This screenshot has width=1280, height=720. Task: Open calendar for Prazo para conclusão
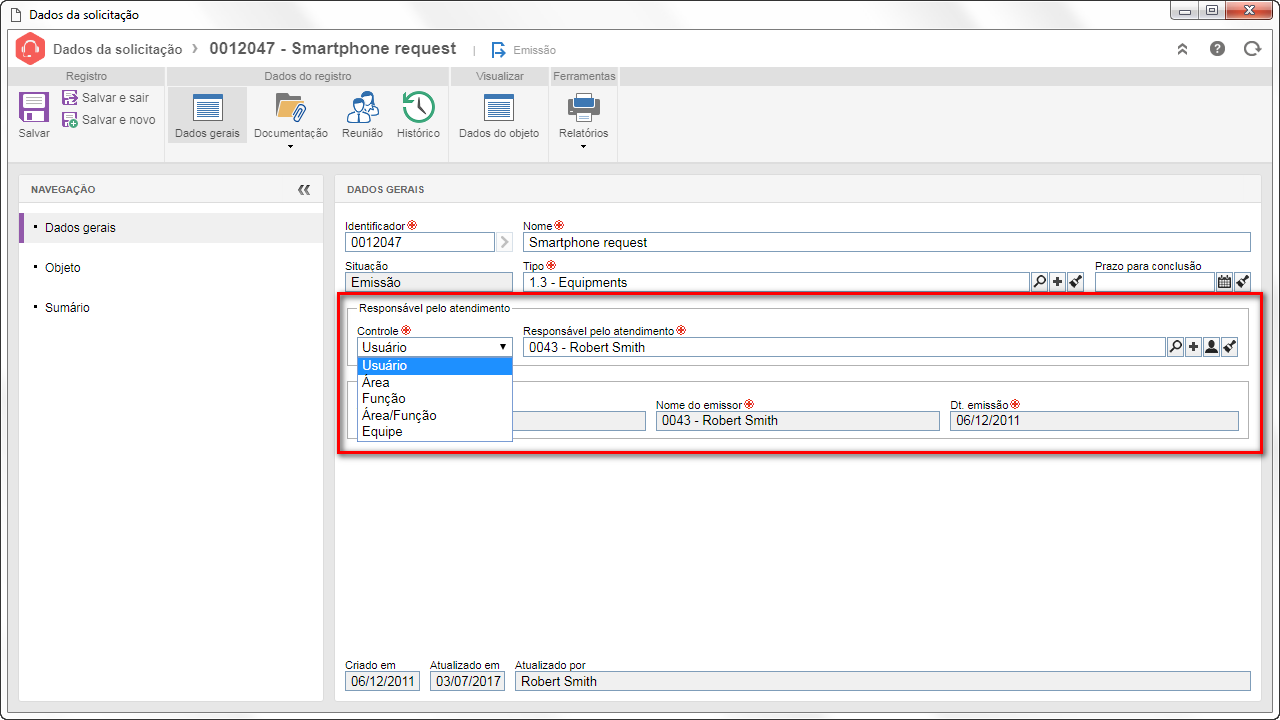[1224, 282]
